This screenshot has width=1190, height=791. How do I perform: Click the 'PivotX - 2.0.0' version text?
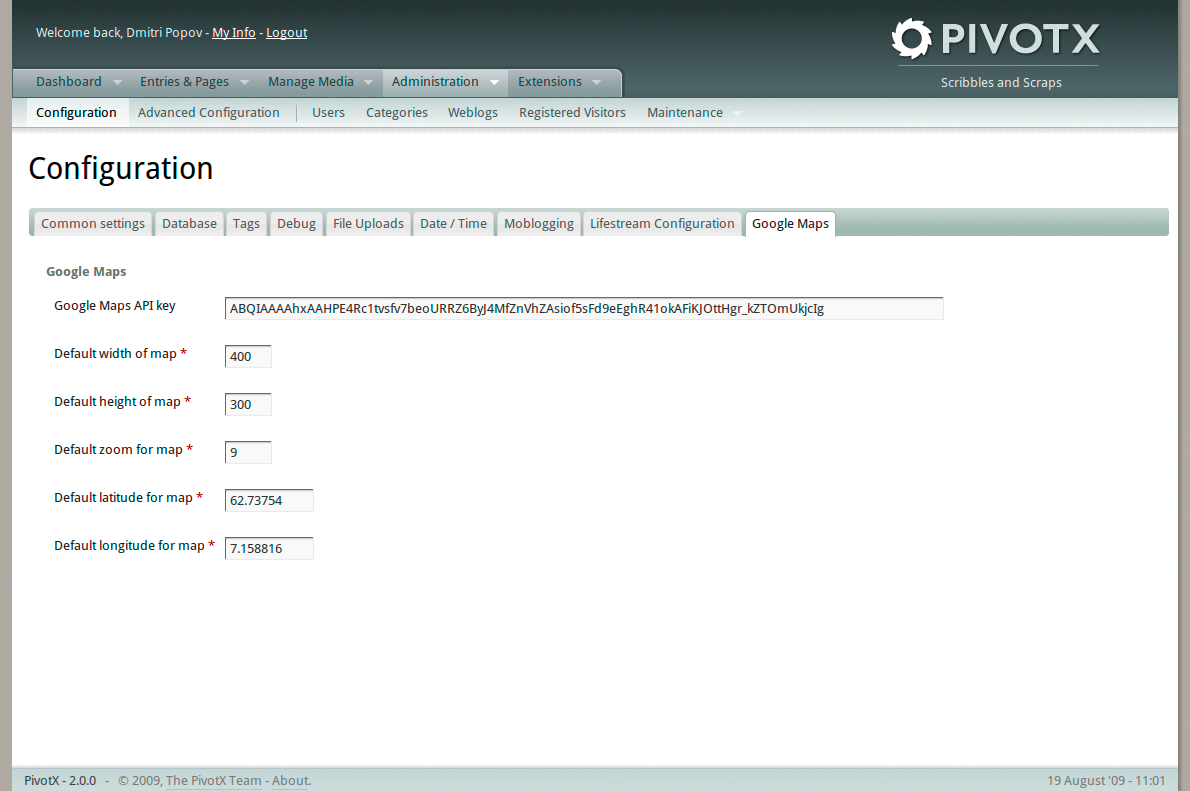coord(60,780)
